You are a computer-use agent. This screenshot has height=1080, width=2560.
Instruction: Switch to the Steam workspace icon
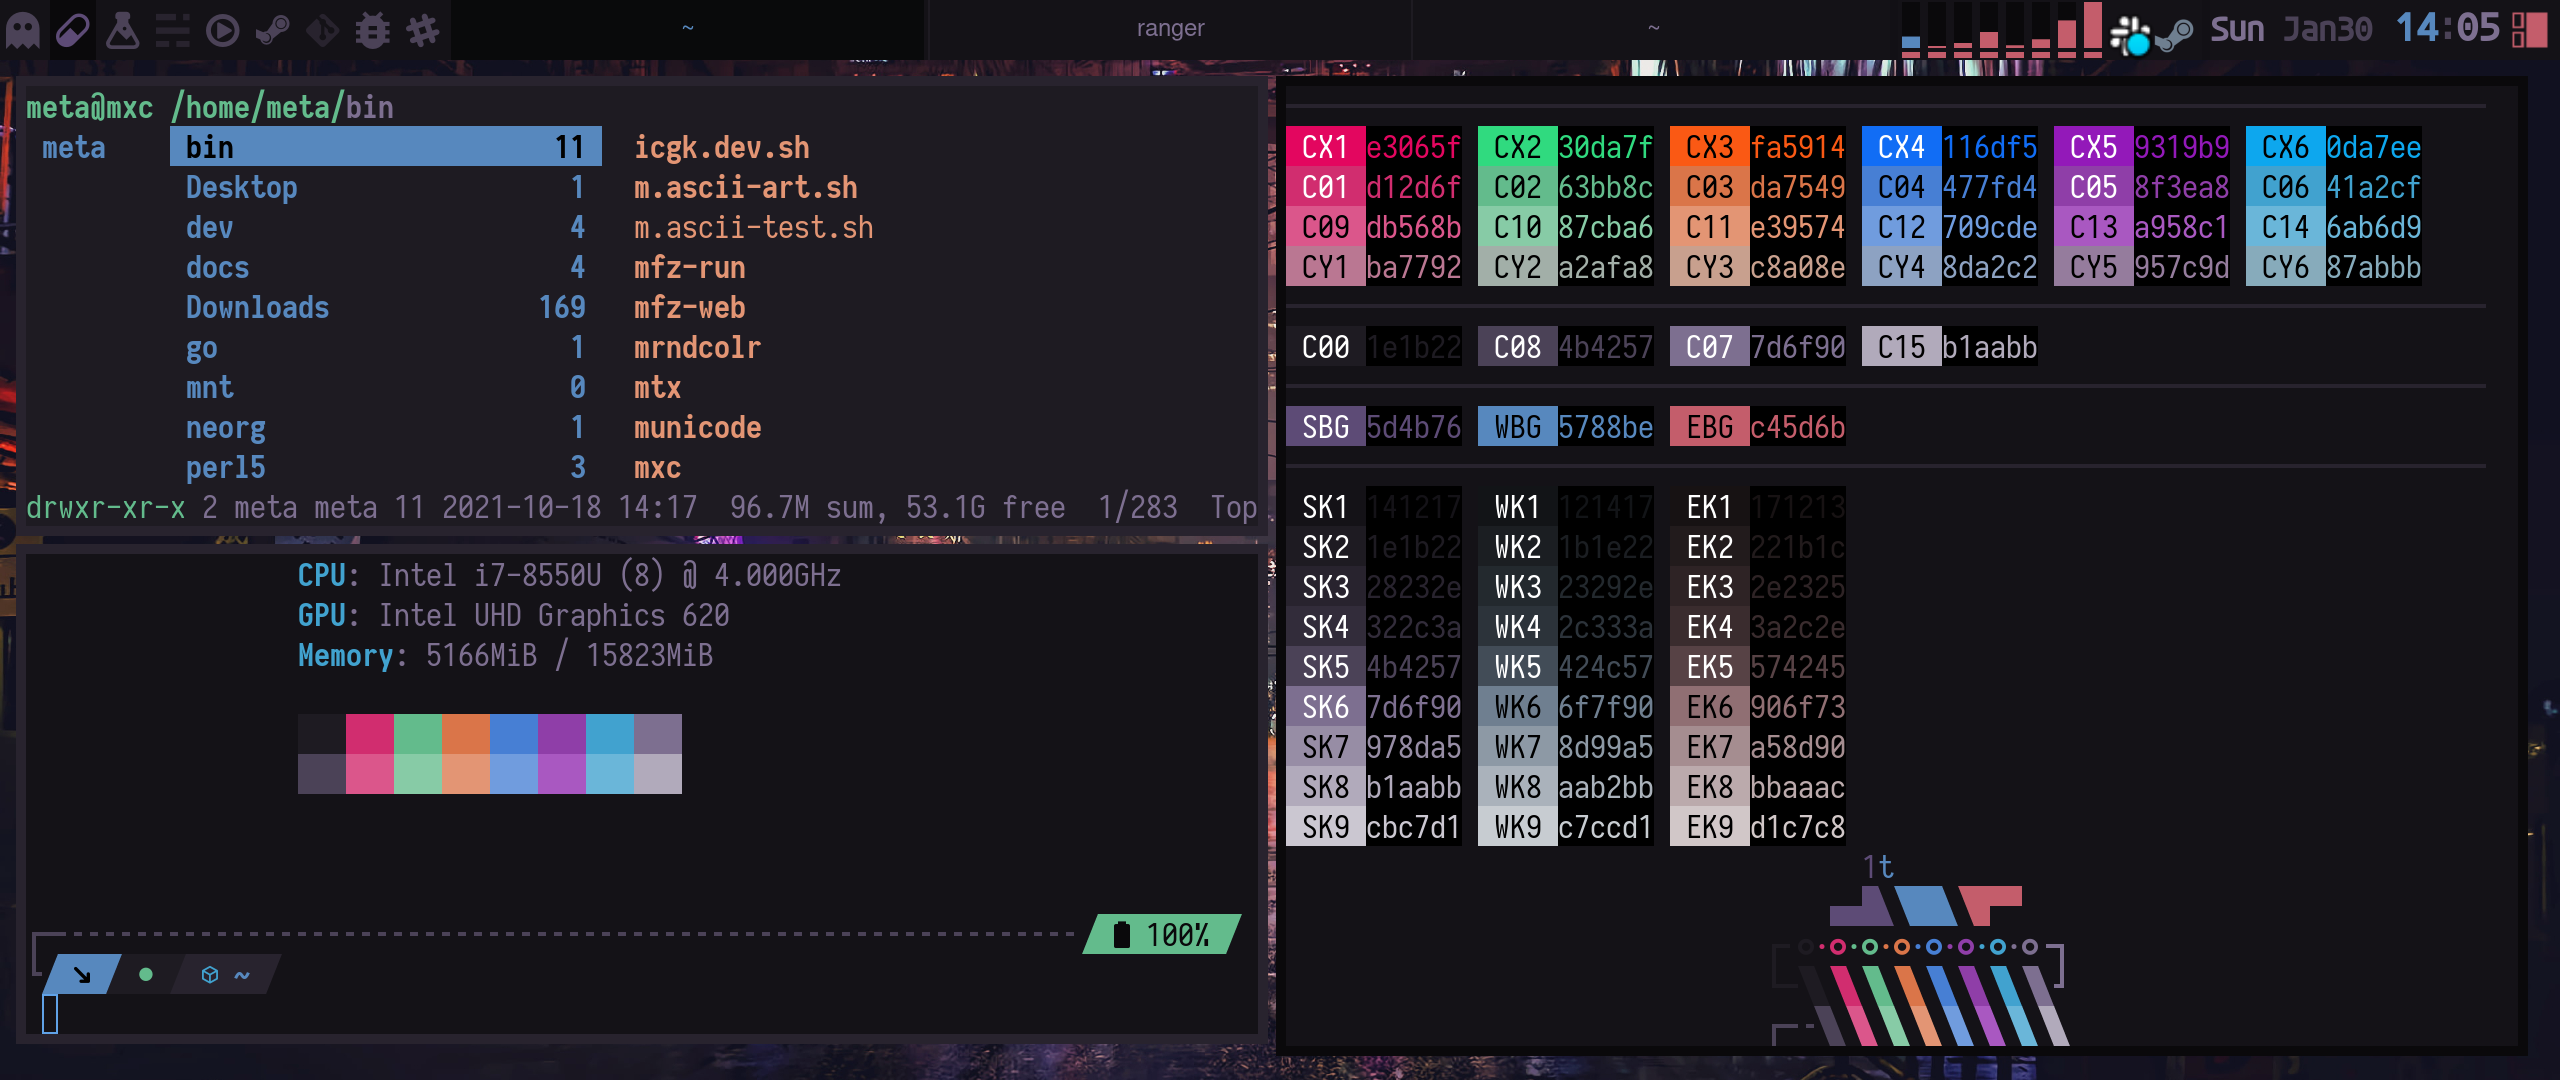point(272,30)
